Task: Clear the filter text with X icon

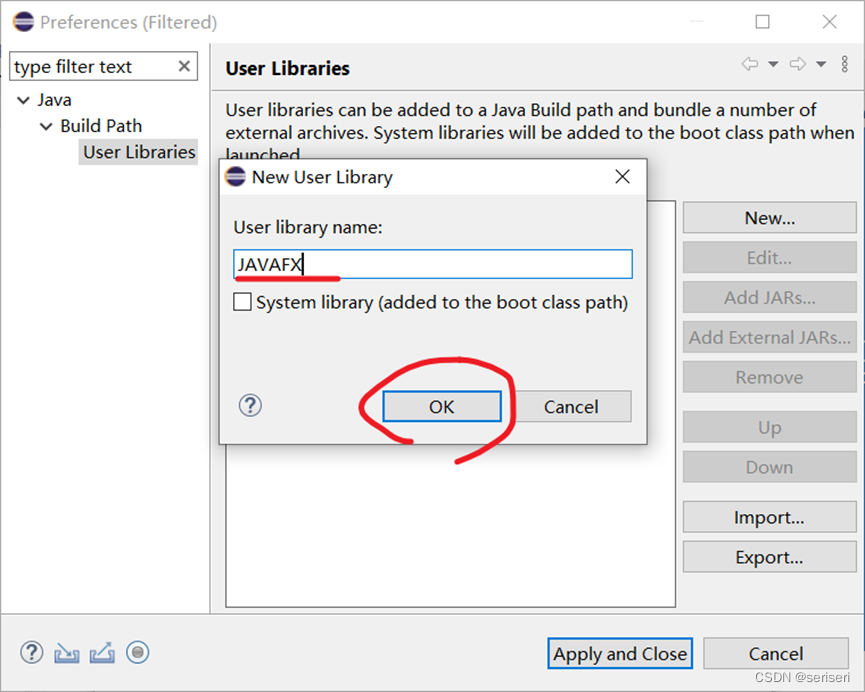Action: (x=184, y=66)
